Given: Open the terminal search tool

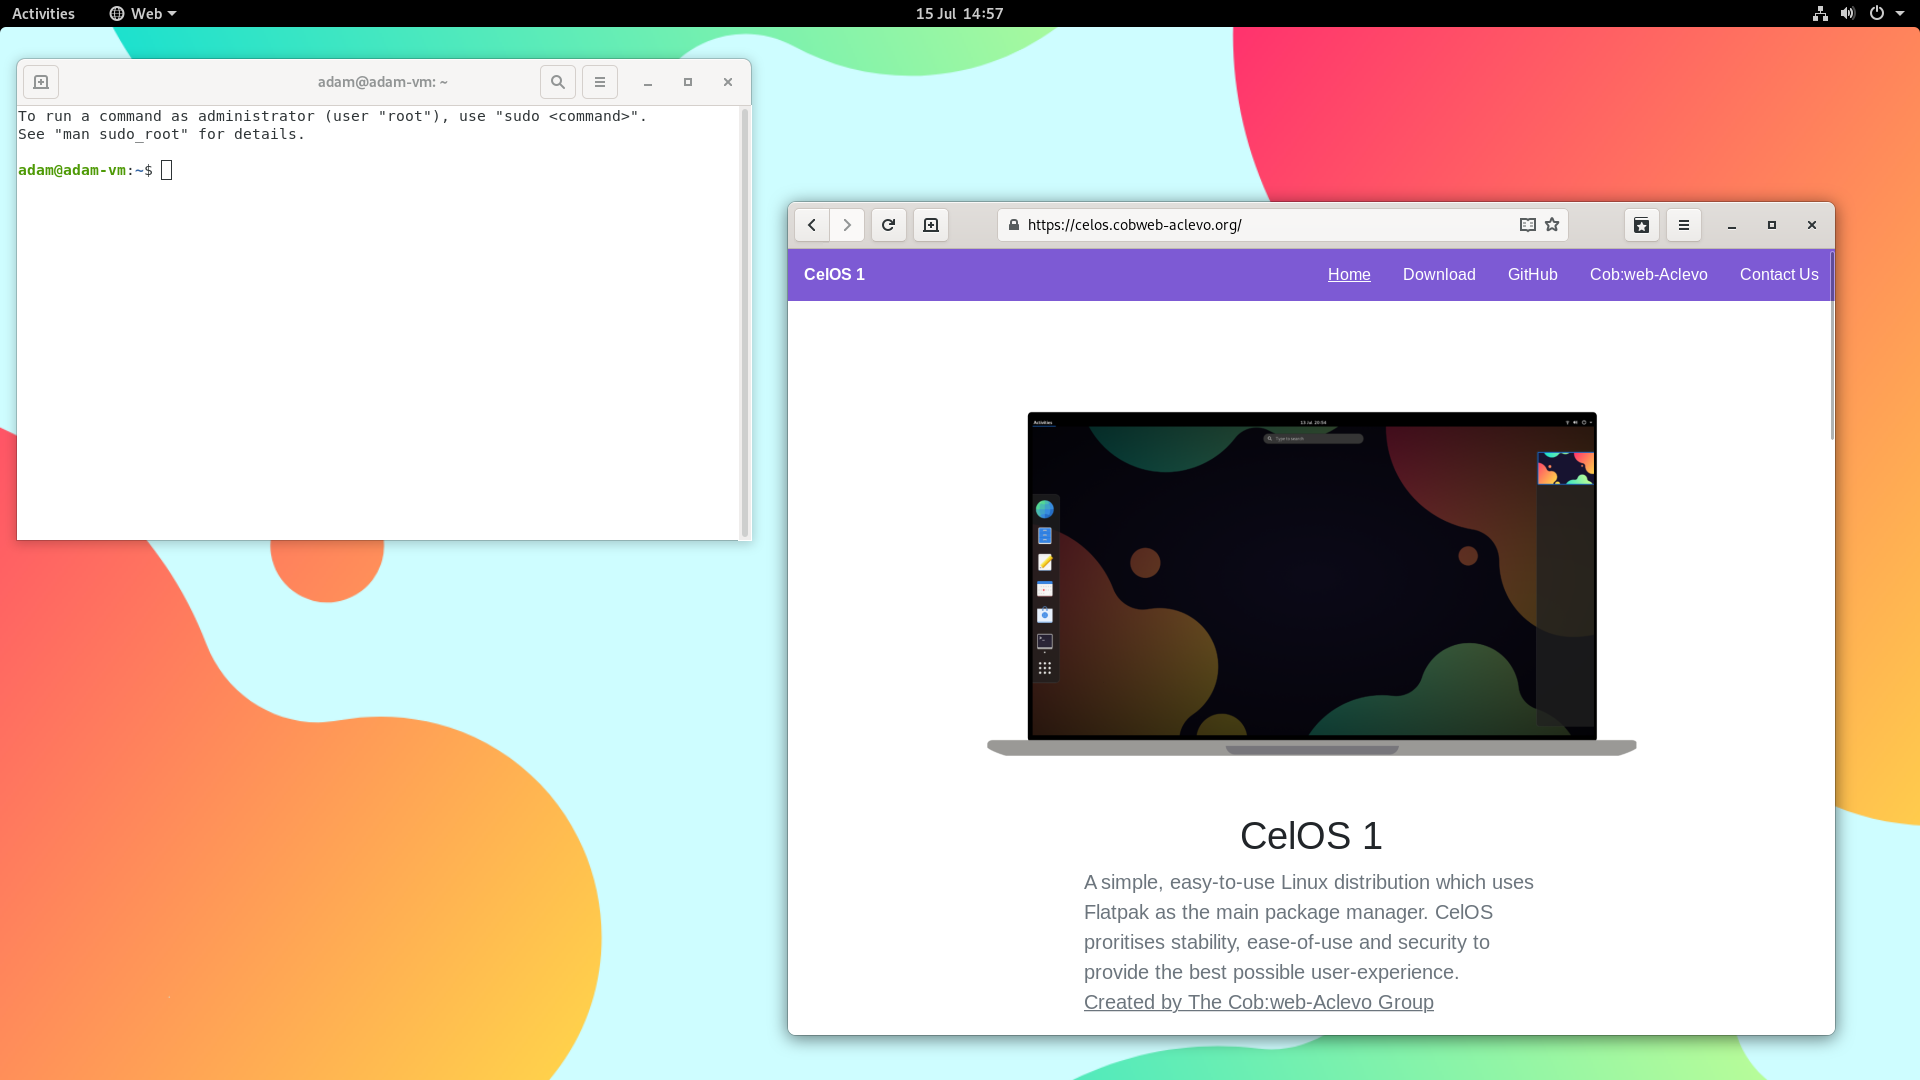Looking at the screenshot, I should tap(558, 82).
